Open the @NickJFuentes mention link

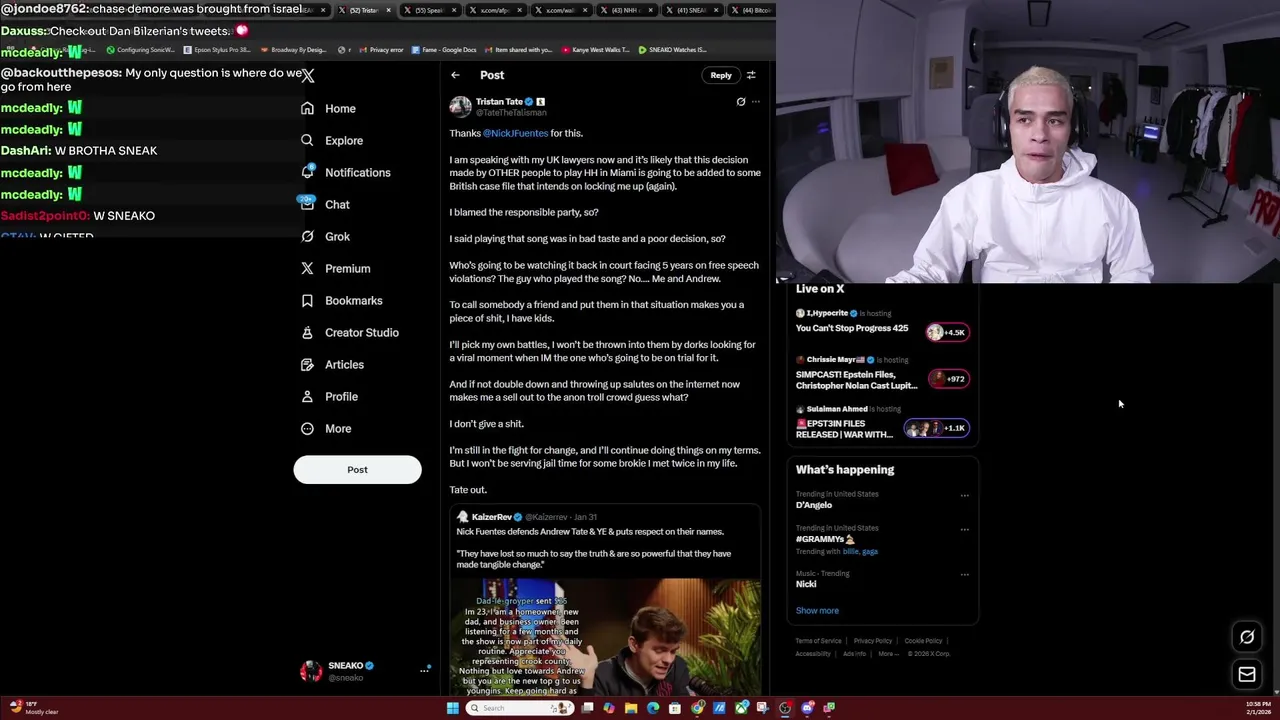point(515,133)
